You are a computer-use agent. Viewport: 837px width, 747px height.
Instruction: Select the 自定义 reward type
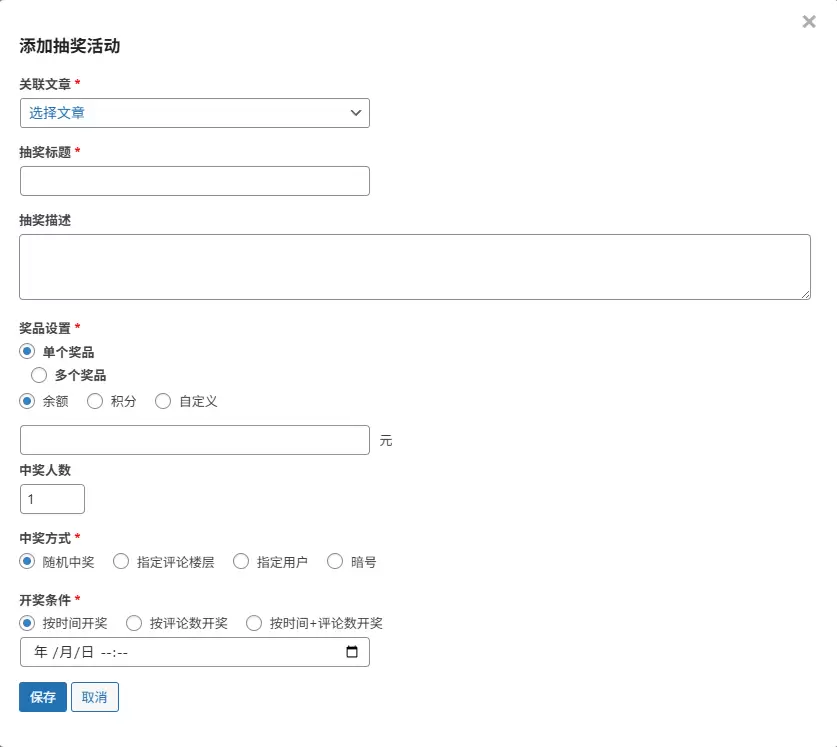(163, 401)
